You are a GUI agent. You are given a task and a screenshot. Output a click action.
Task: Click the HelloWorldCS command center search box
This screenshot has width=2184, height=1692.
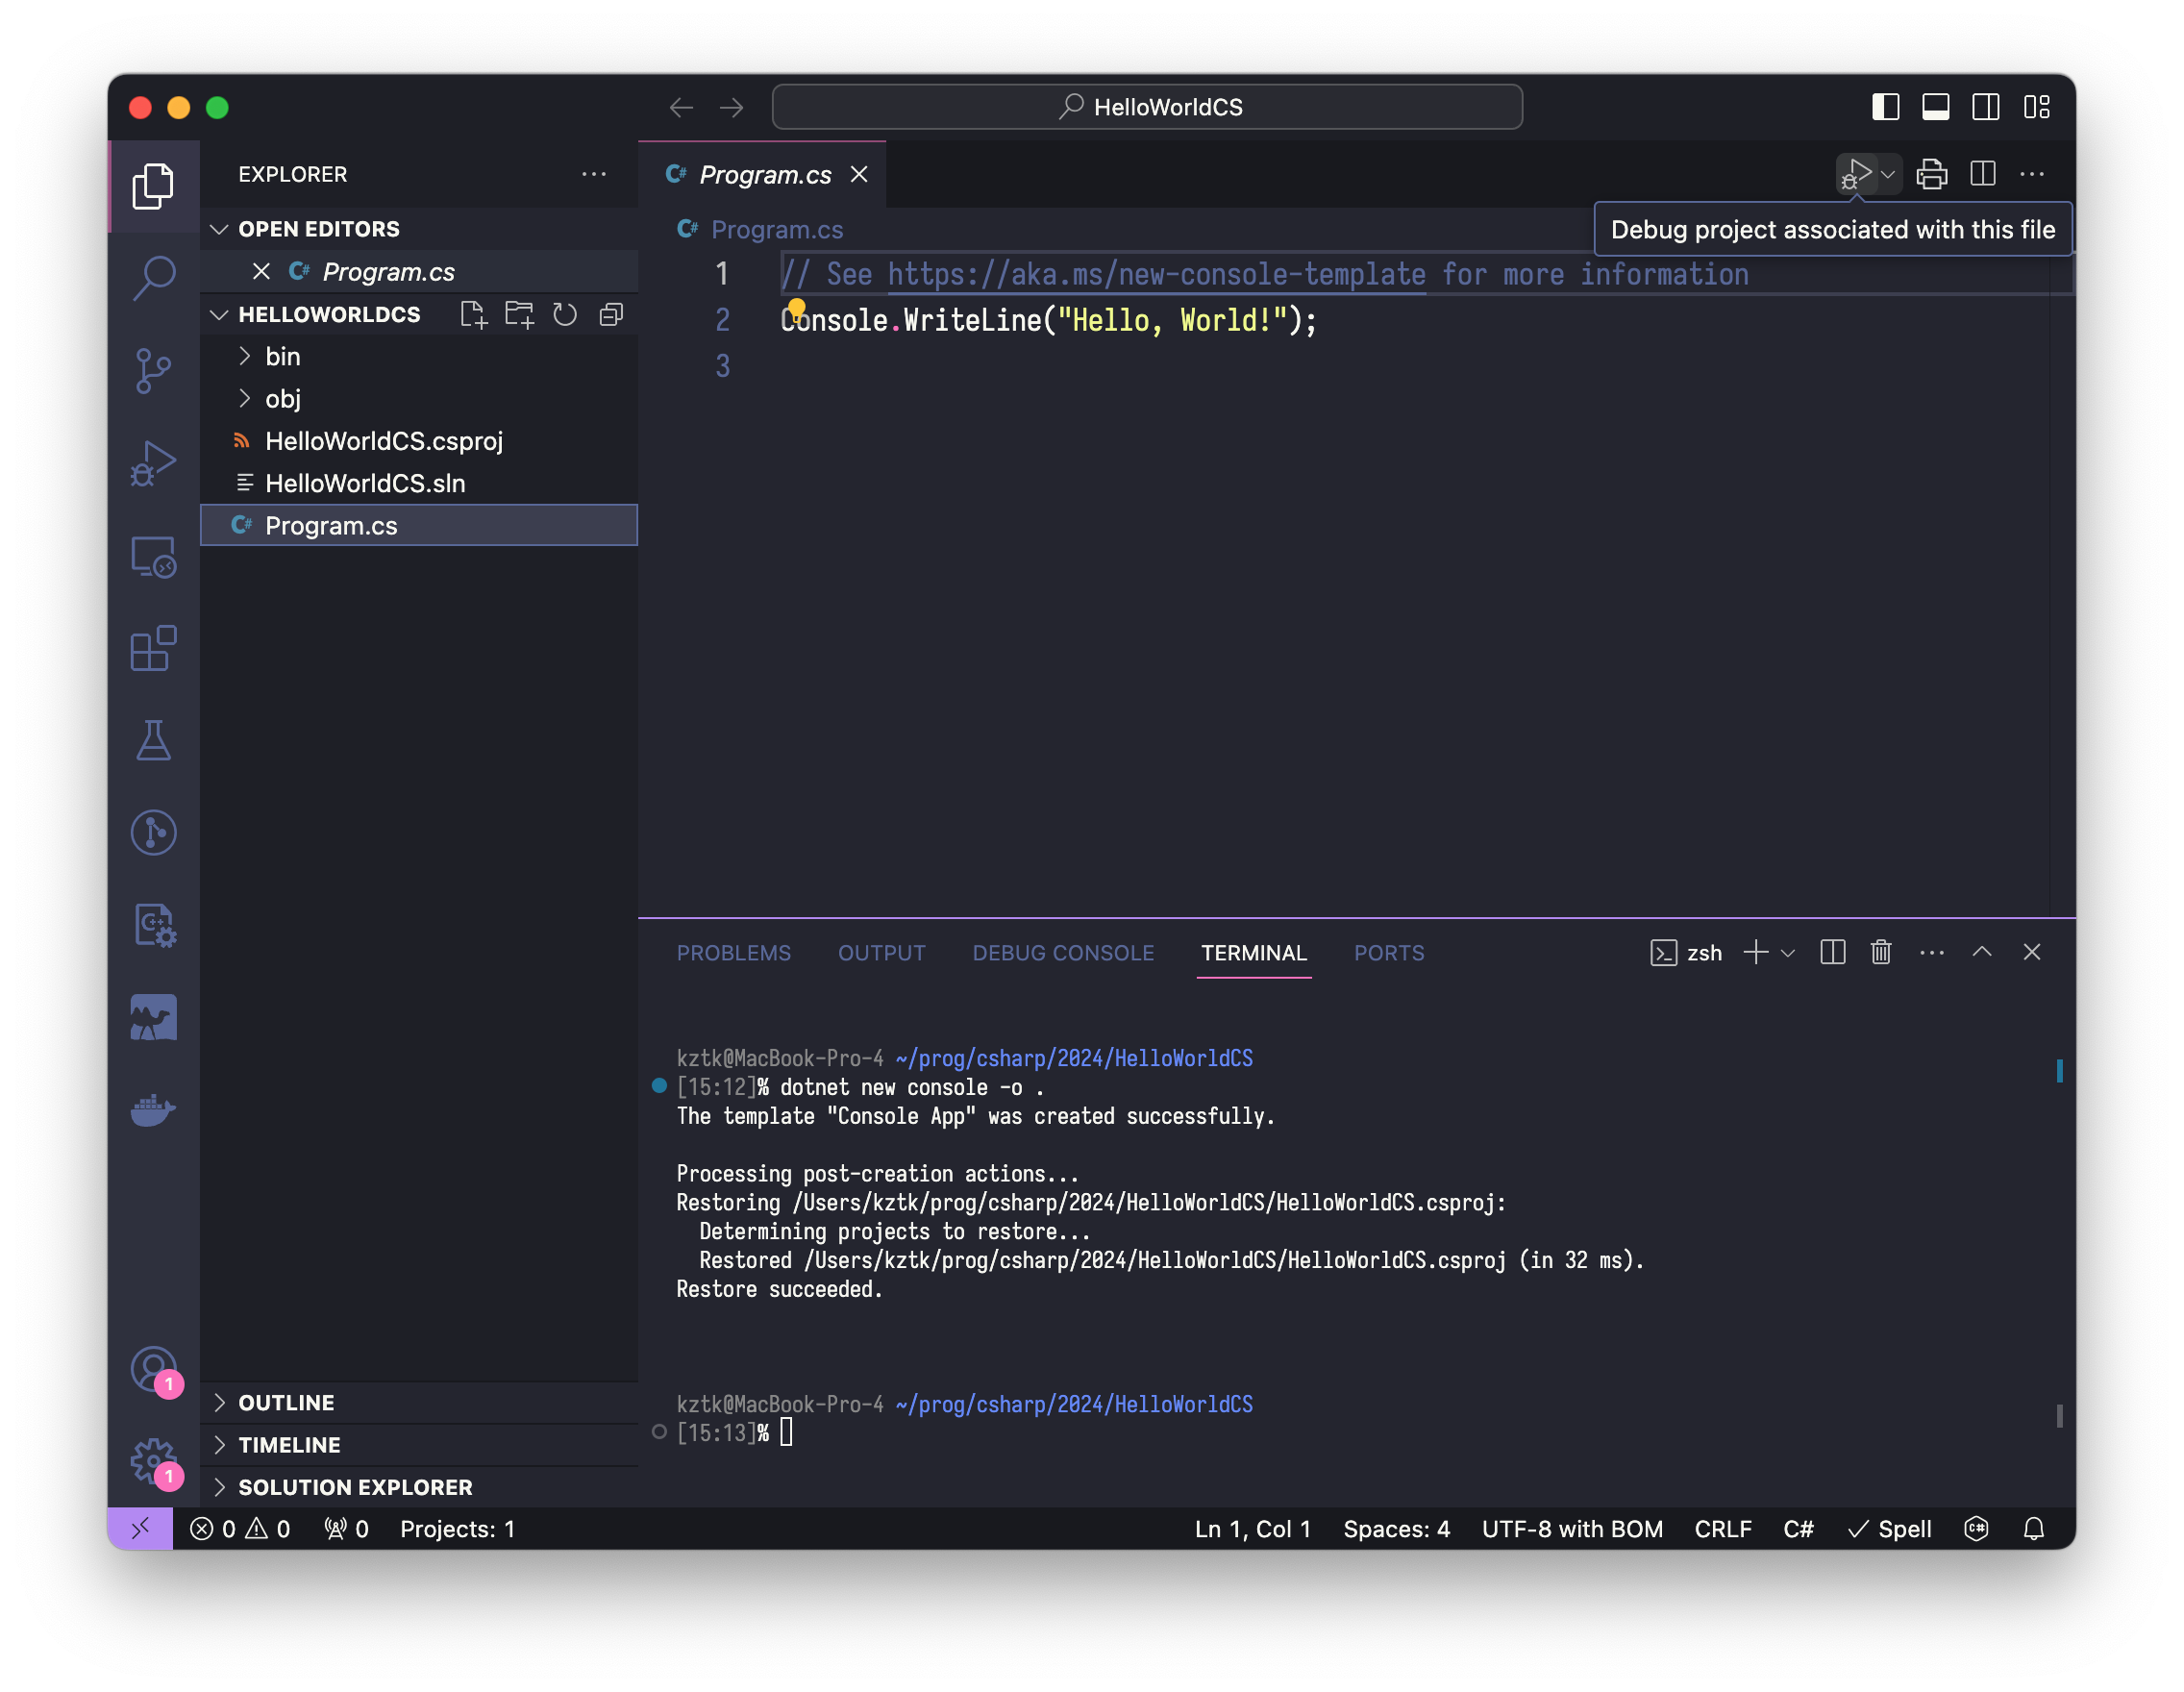click(x=1147, y=107)
